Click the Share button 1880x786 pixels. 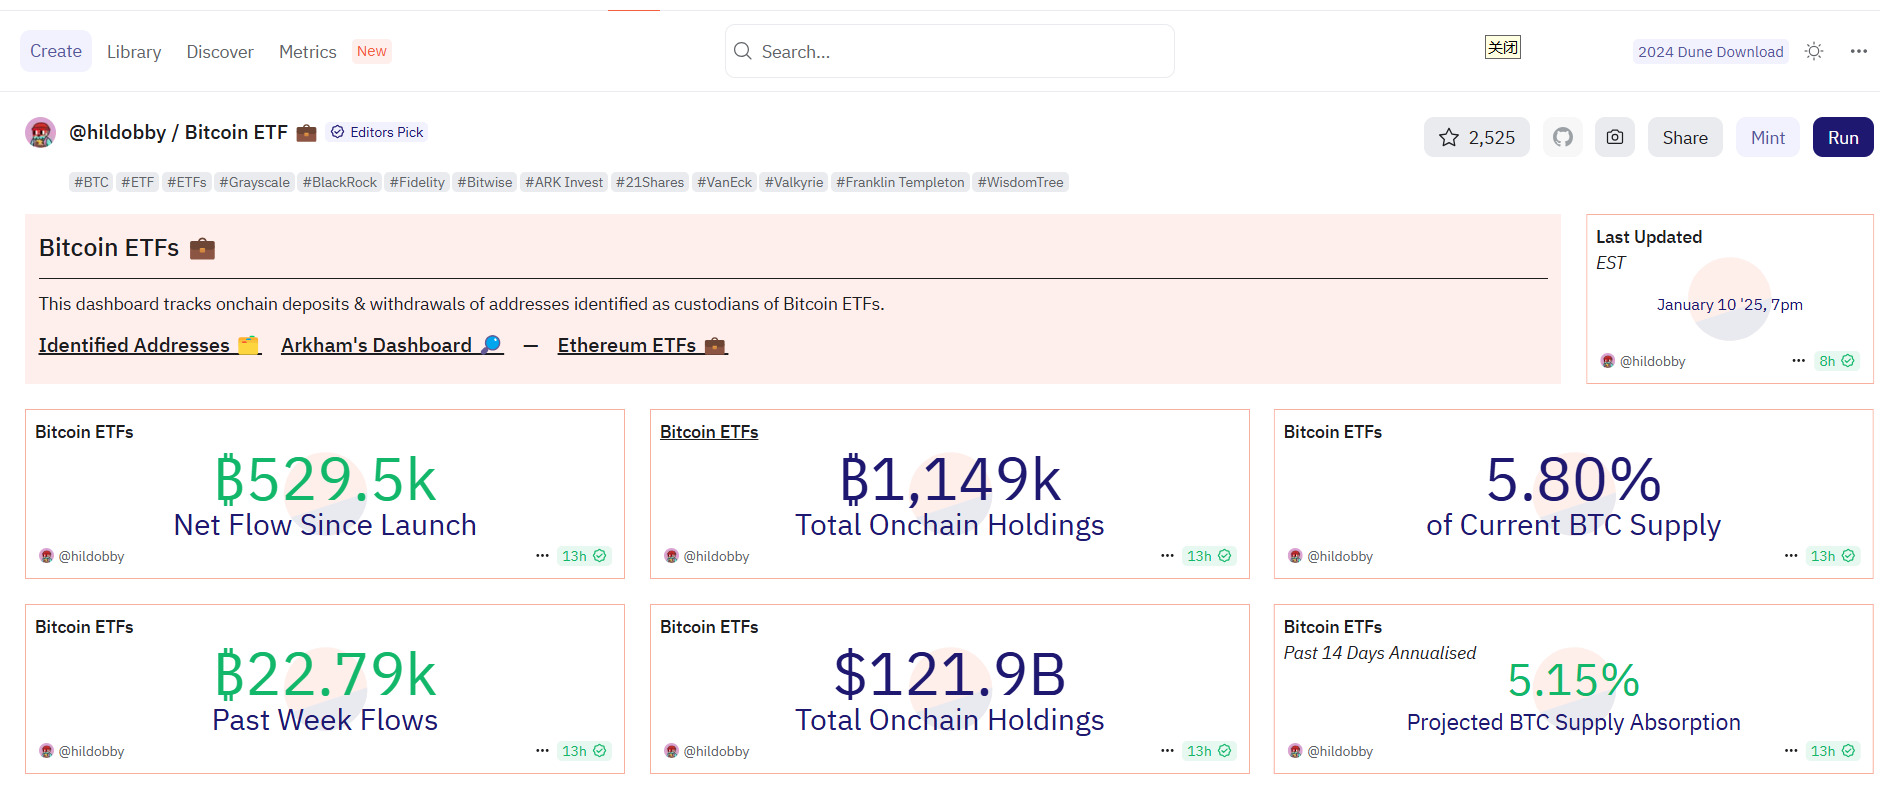point(1685,138)
